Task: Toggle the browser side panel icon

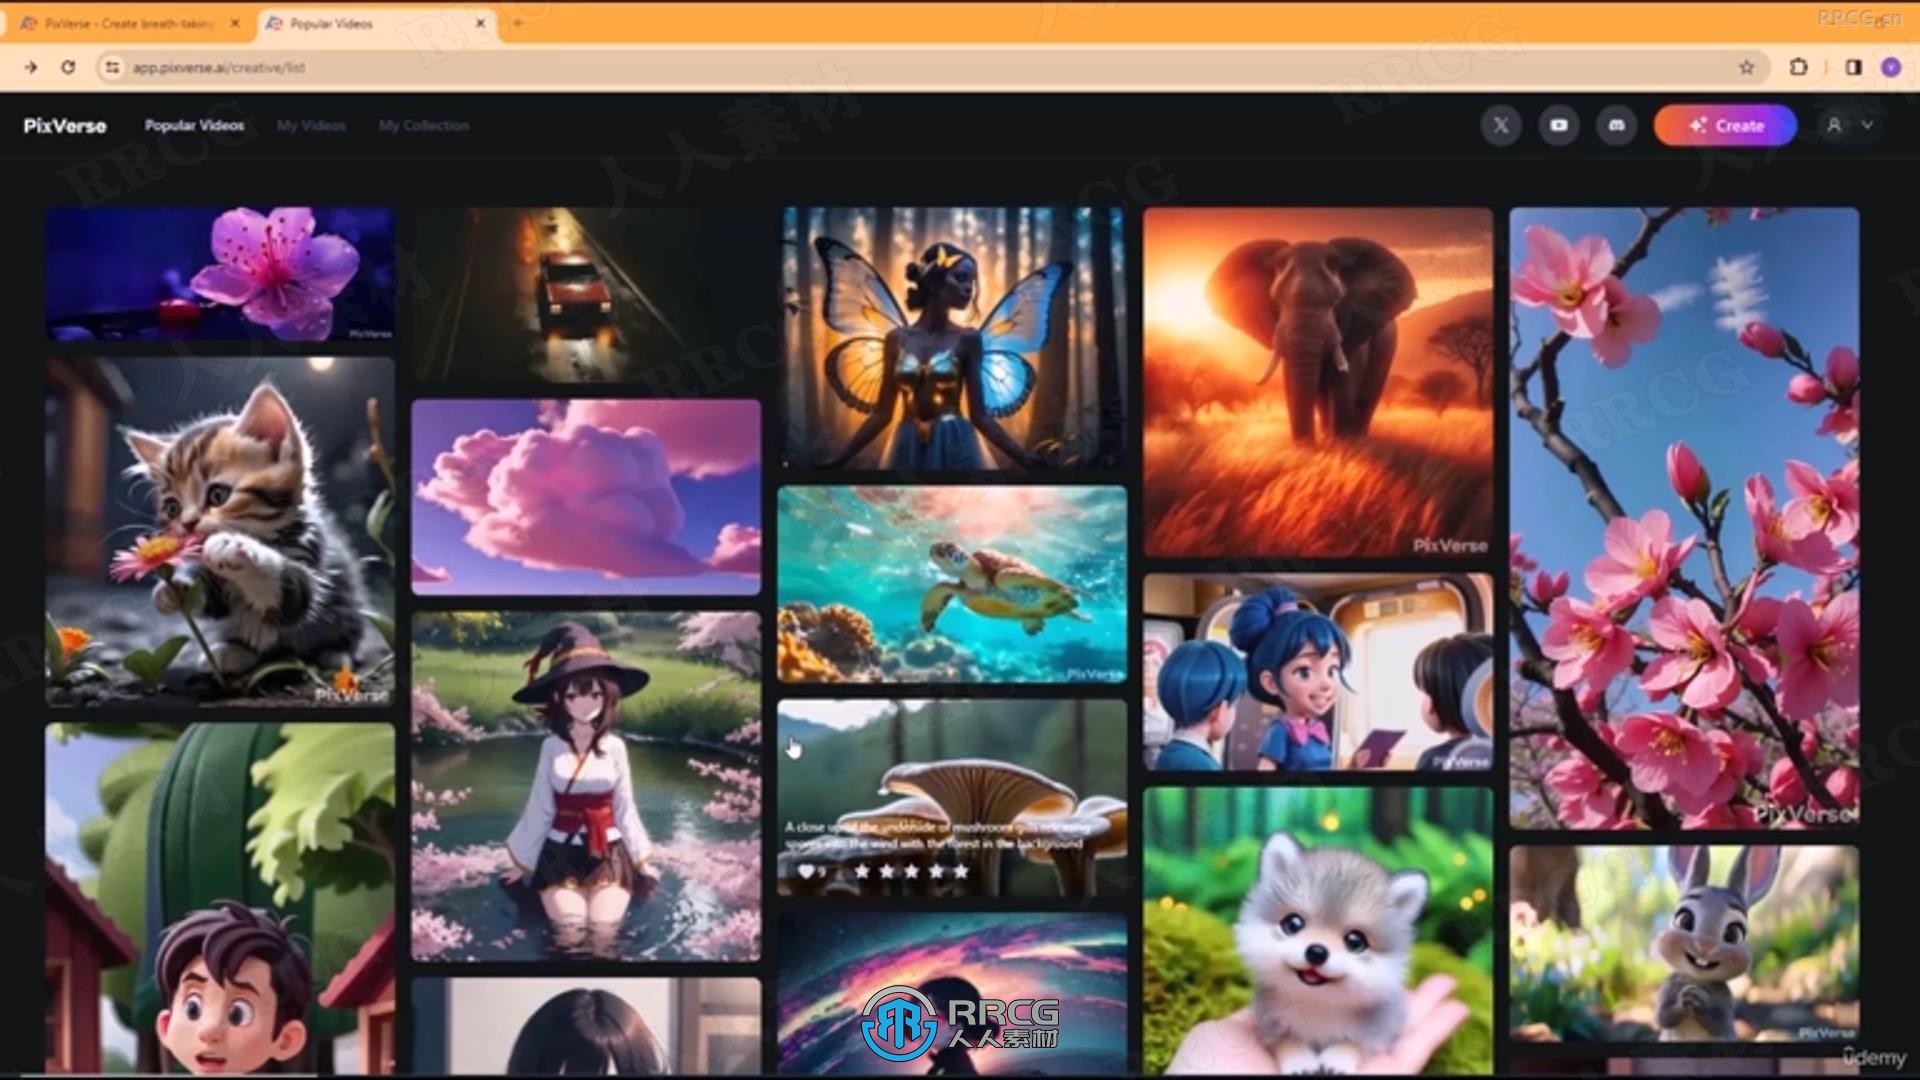Action: pos(1853,67)
